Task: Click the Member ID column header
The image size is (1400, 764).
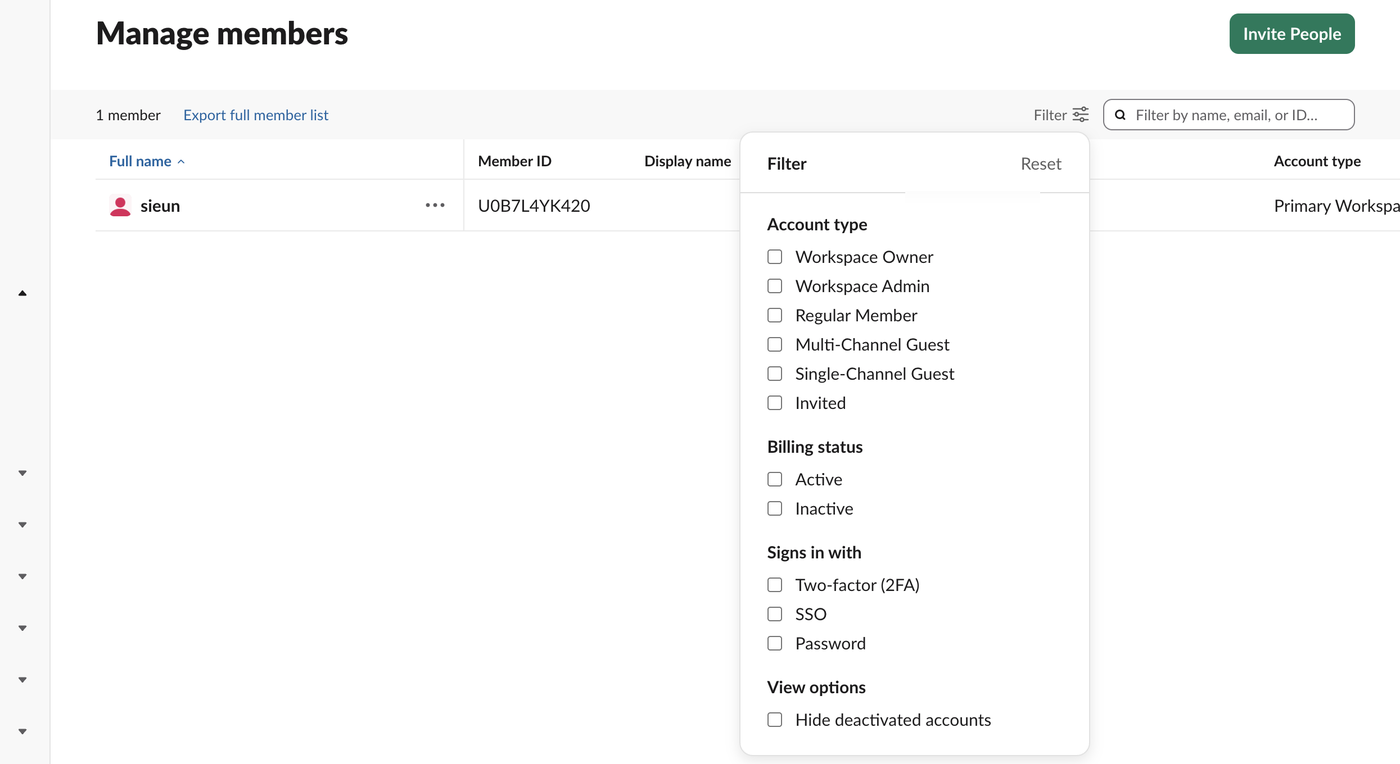Action: 514,161
